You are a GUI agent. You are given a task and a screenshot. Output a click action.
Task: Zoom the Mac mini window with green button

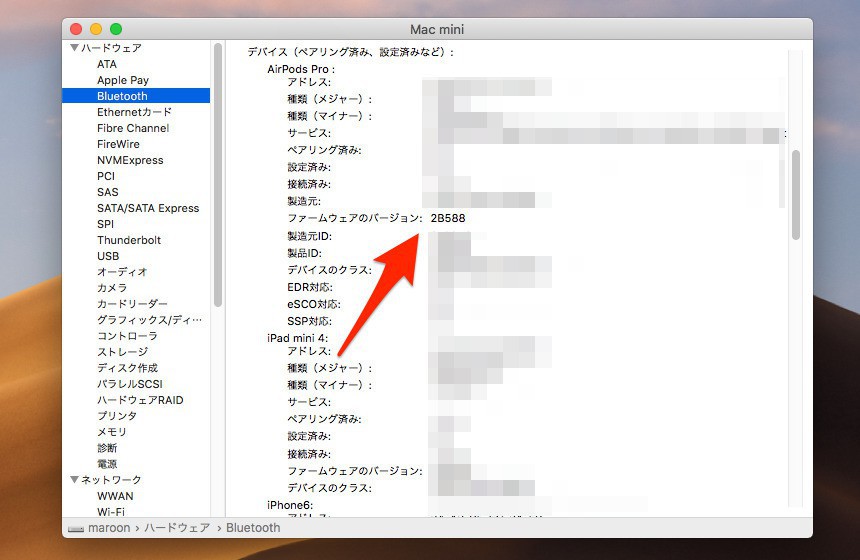click(116, 29)
